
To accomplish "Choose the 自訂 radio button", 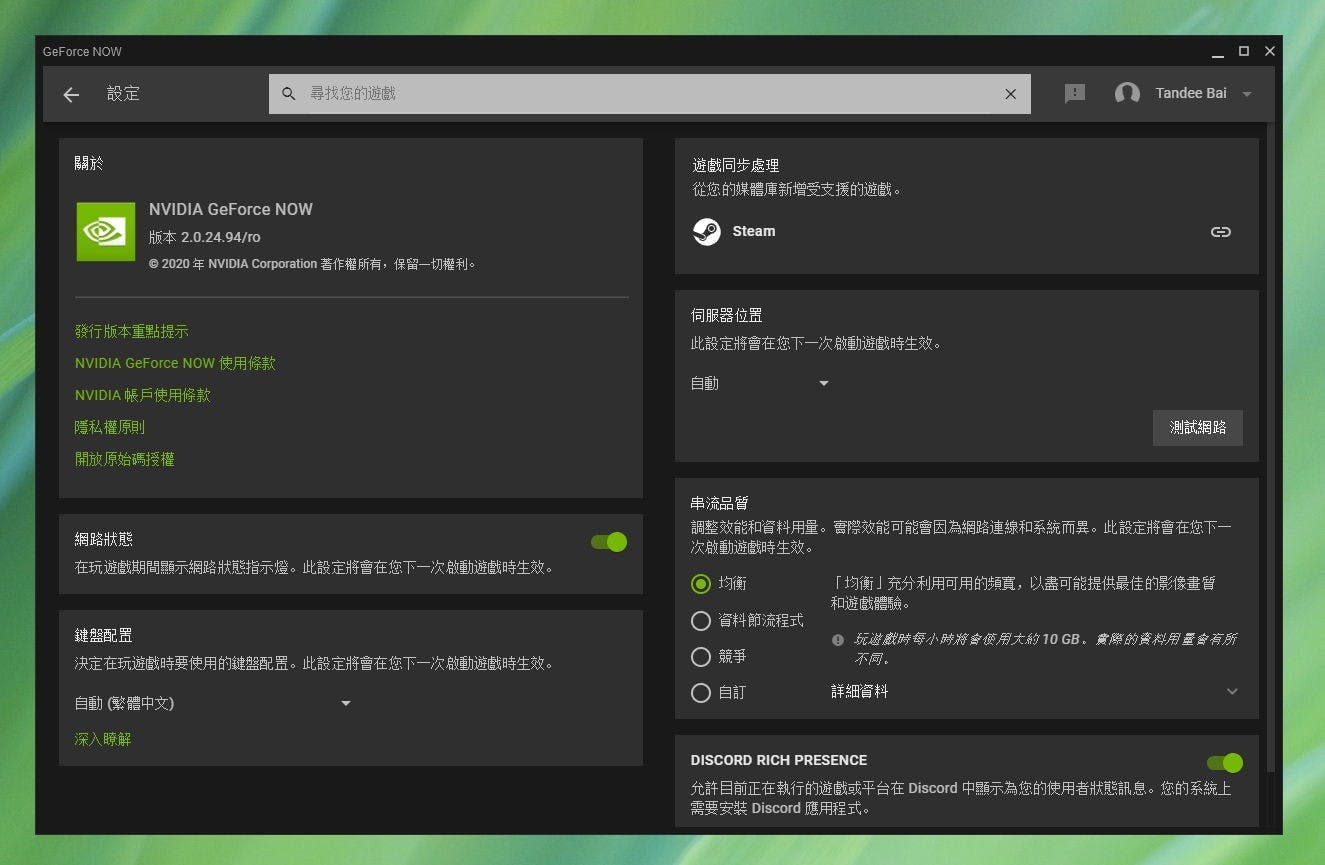I will 701,692.
